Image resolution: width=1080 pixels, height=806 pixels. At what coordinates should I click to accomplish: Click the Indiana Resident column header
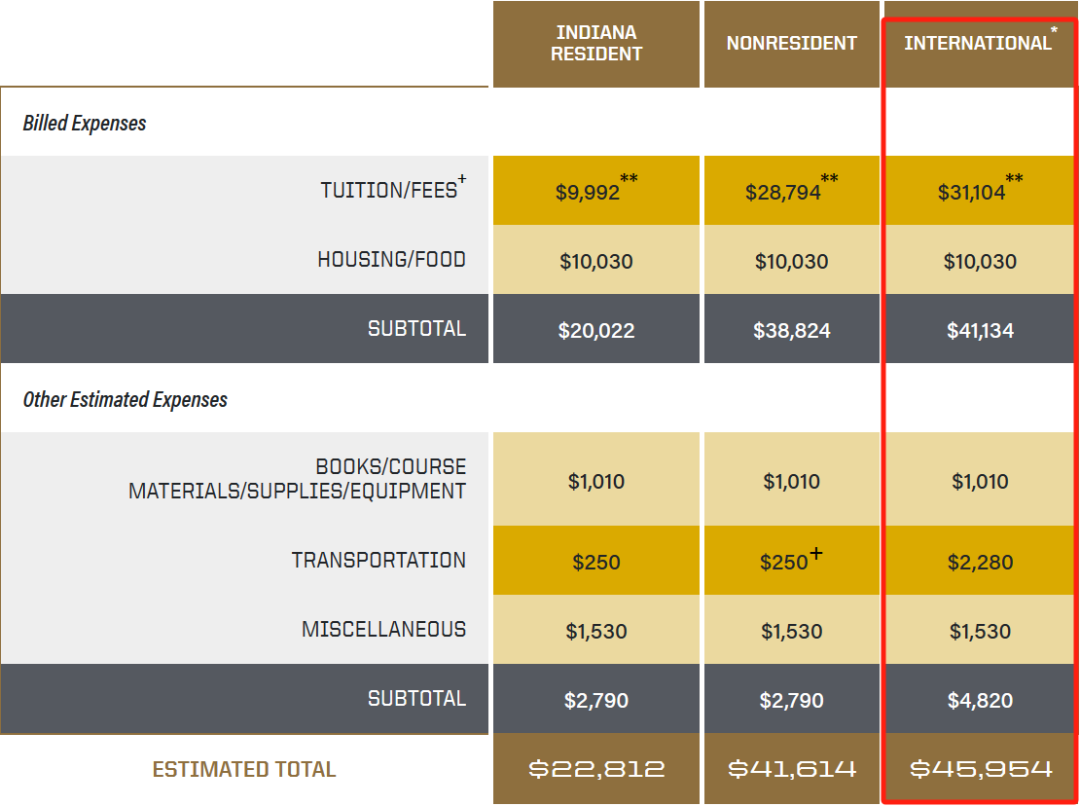pyautogui.click(x=596, y=44)
